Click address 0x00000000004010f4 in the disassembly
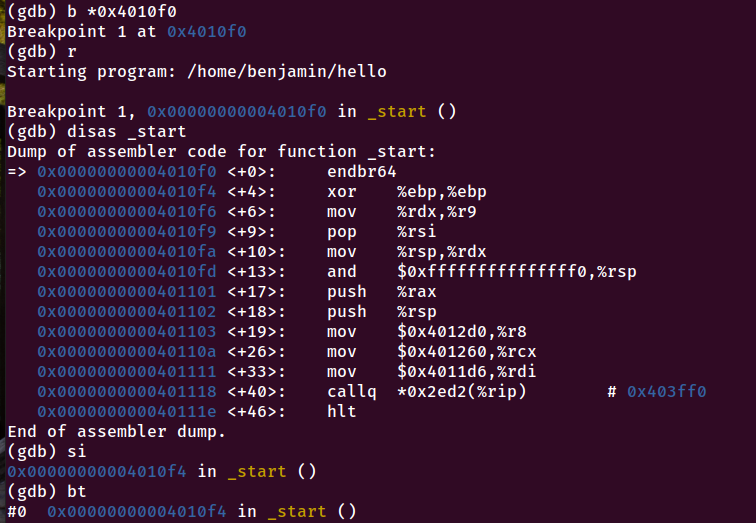Screen dimensions: 756x523 (127, 192)
